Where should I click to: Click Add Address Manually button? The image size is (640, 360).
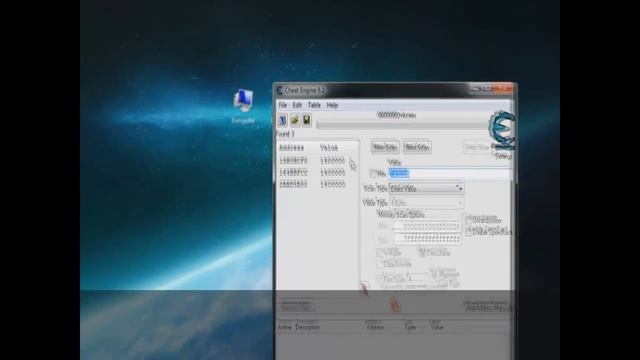point(488,307)
